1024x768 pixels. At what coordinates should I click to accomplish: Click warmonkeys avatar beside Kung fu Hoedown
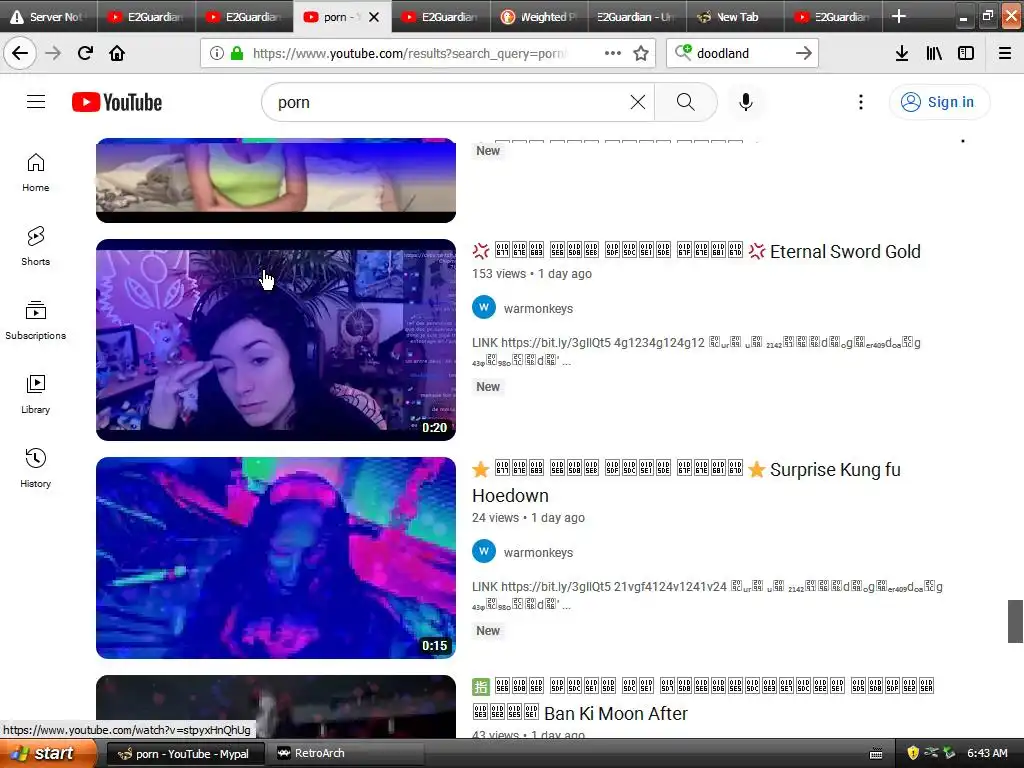(x=484, y=551)
